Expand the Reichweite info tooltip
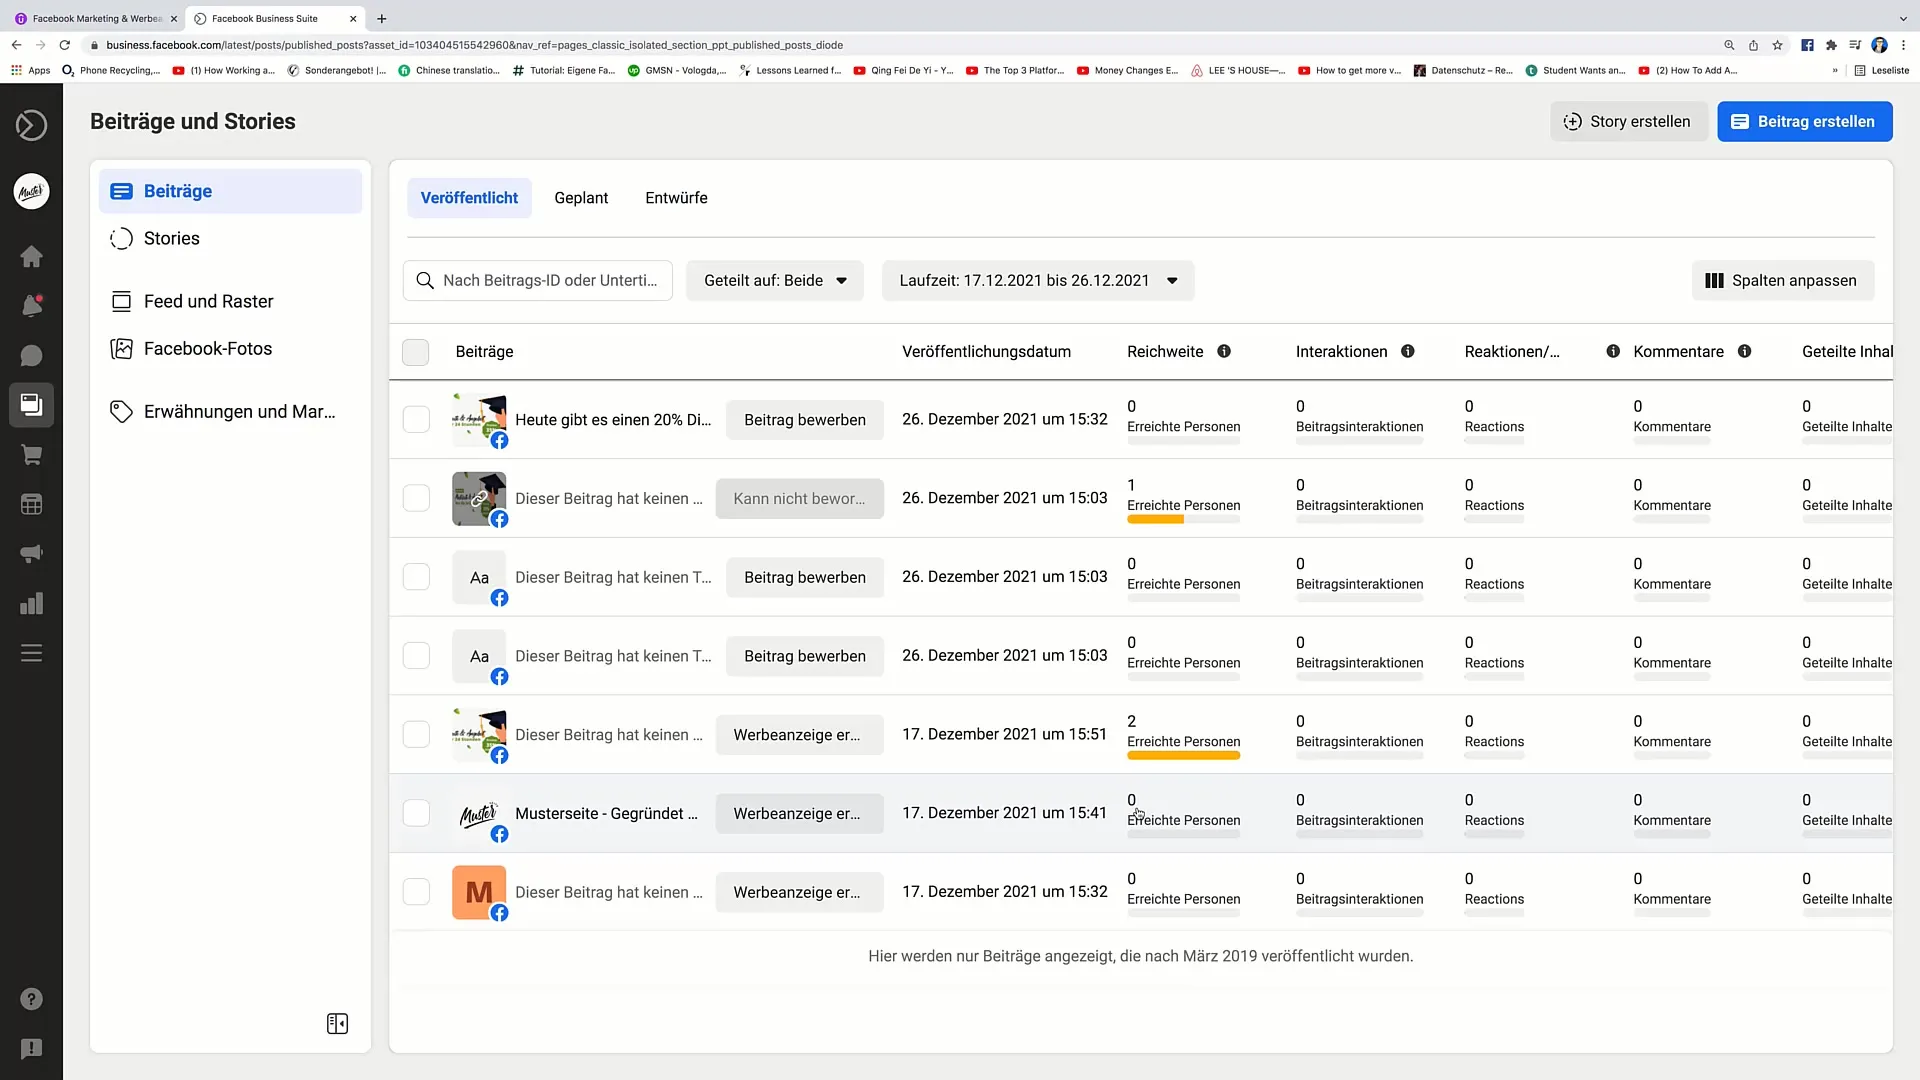 coord(1224,351)
